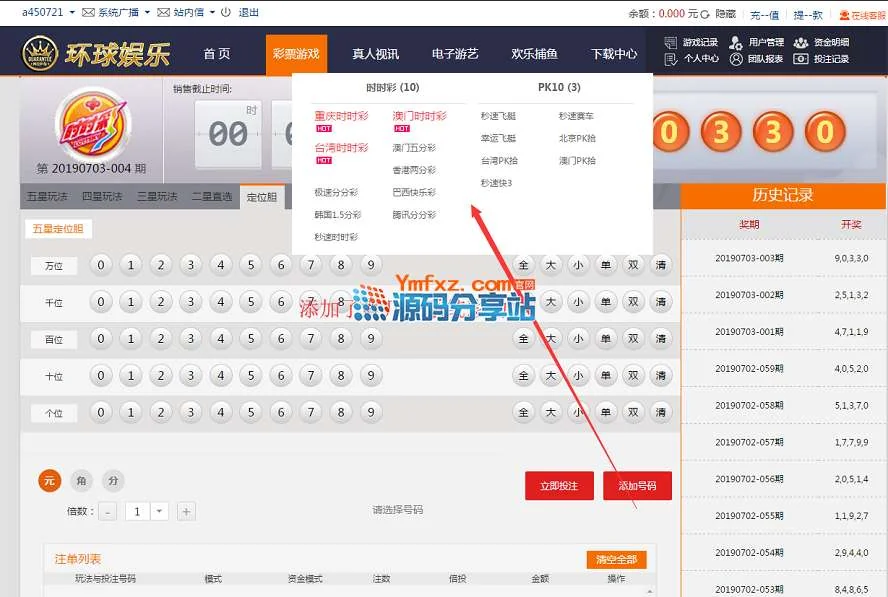The image size is (888, 597).
Task: Switch to the 五星玩法 tab
Action: pyautogui.click(x=48, y=197)
